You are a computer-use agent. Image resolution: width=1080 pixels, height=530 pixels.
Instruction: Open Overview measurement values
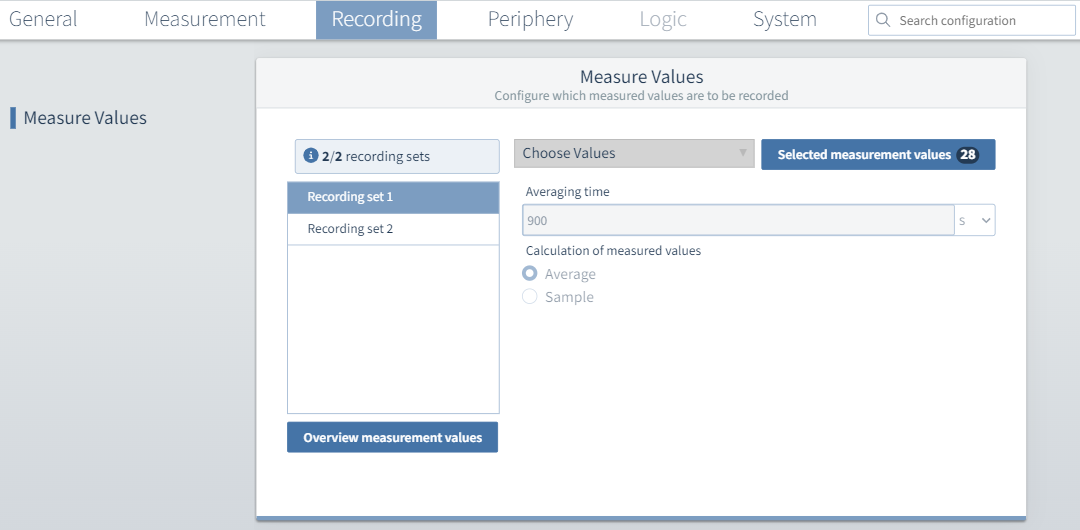[392, 437]
